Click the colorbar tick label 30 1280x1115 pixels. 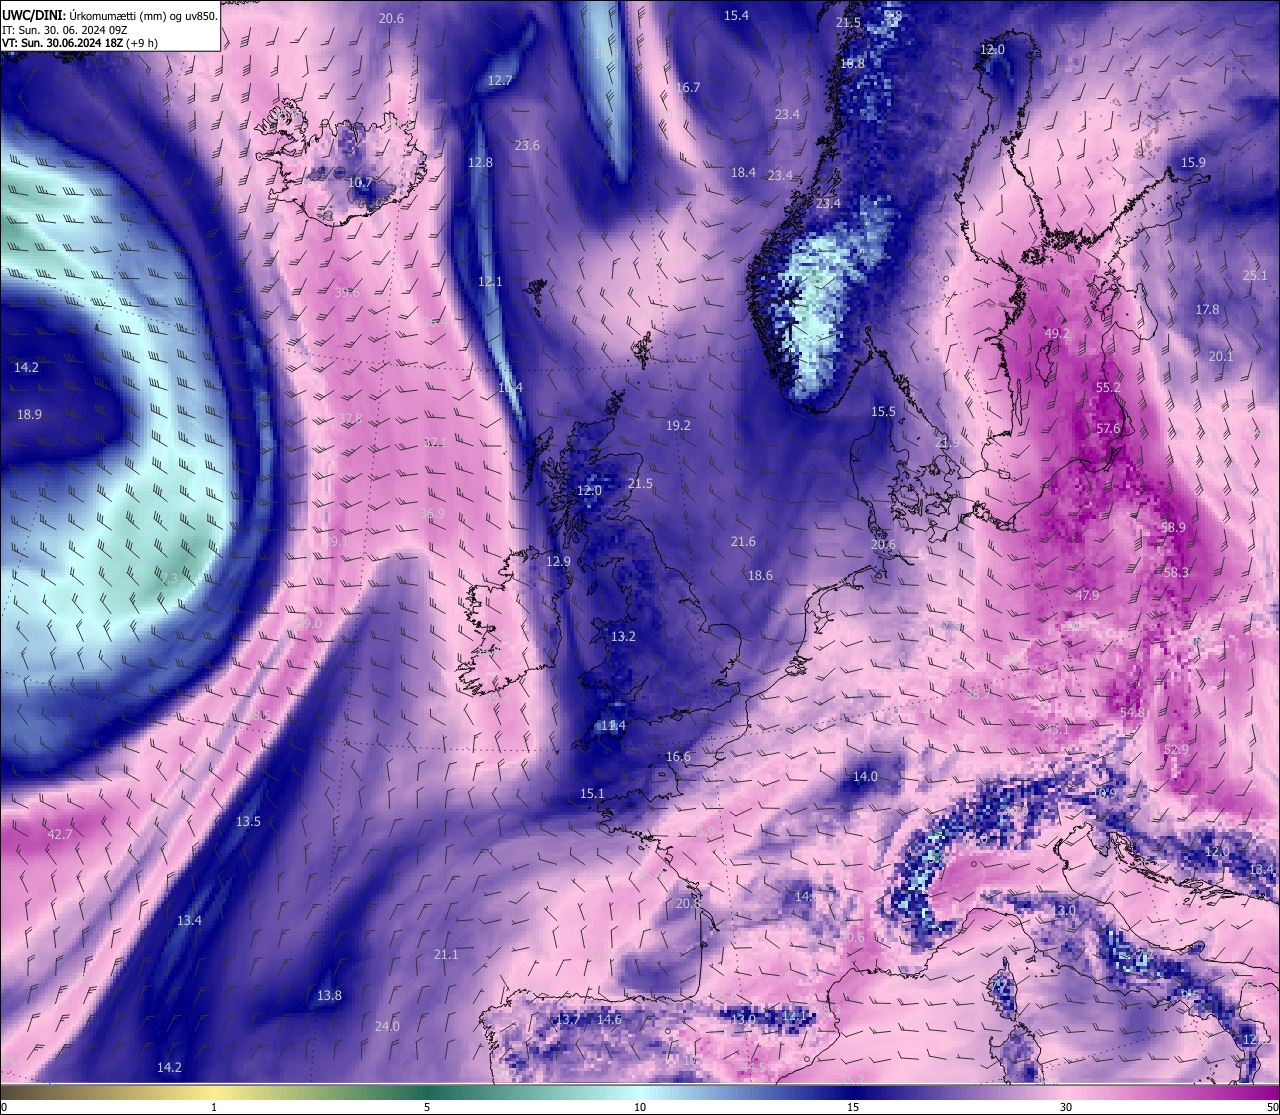(1066, 1107)
